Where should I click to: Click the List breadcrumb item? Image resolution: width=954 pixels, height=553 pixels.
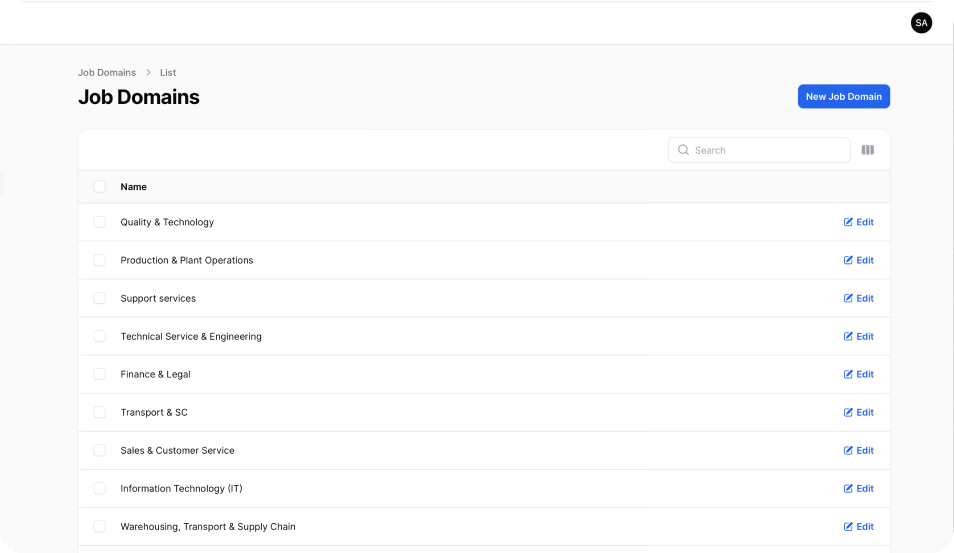[168, 72]
